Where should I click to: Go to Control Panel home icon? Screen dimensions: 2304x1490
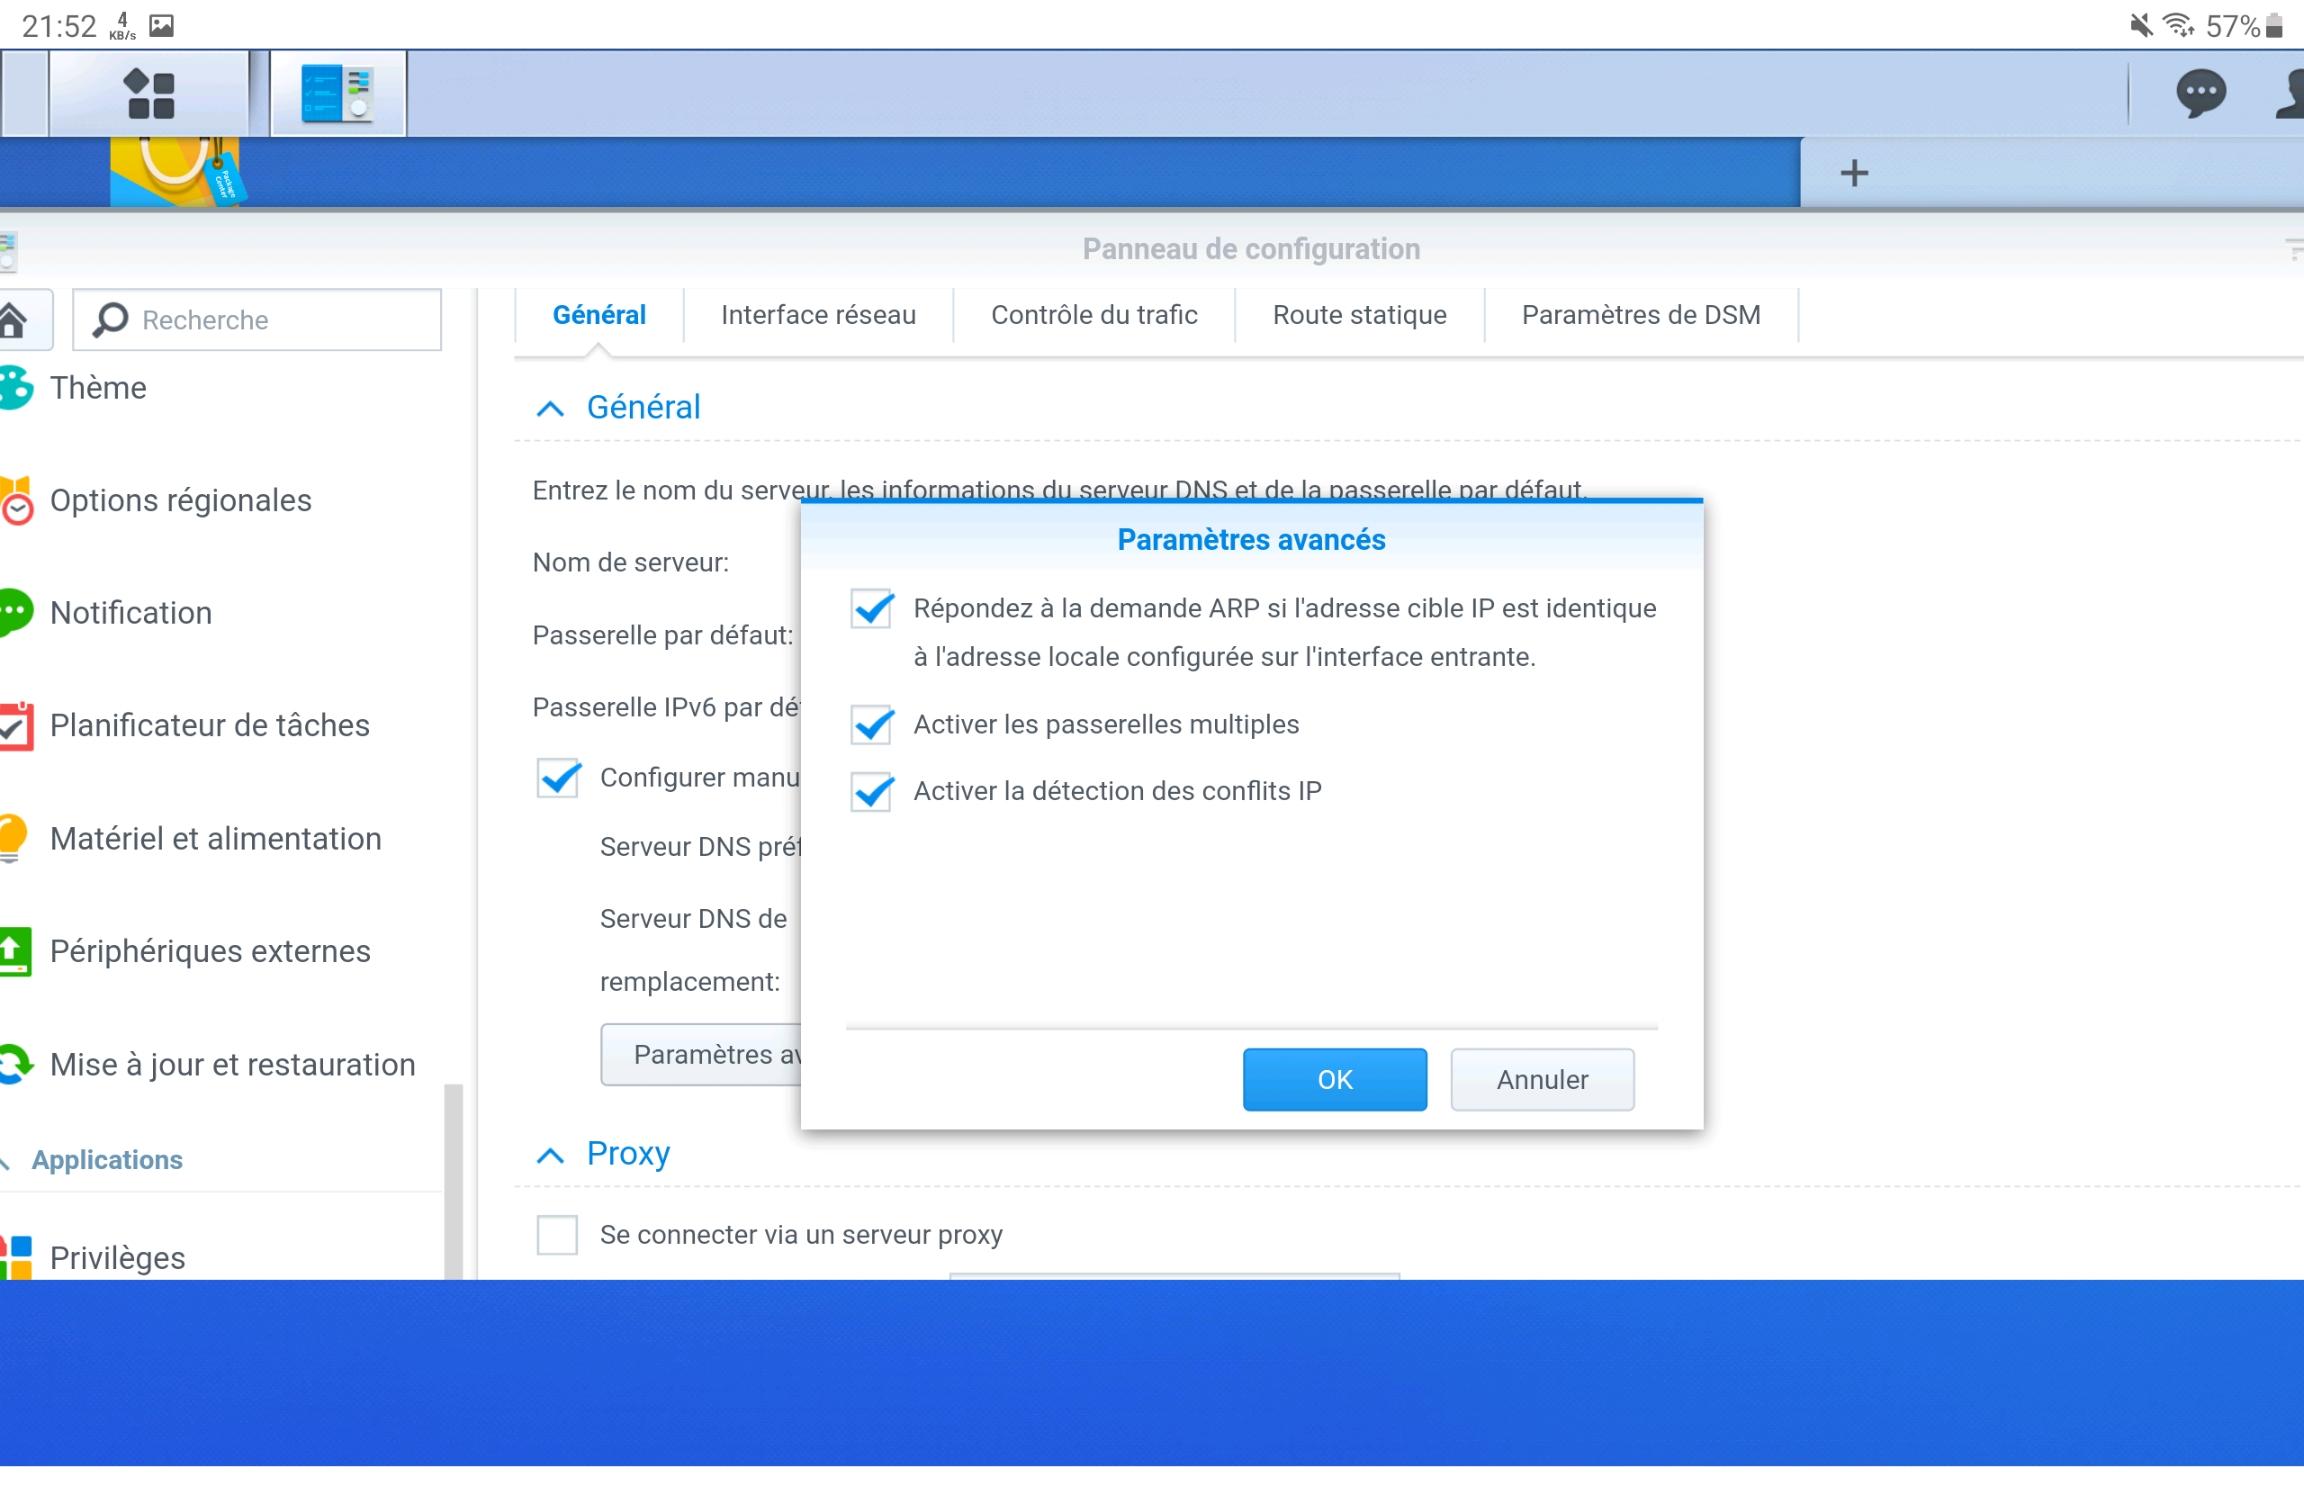[14, 320]
